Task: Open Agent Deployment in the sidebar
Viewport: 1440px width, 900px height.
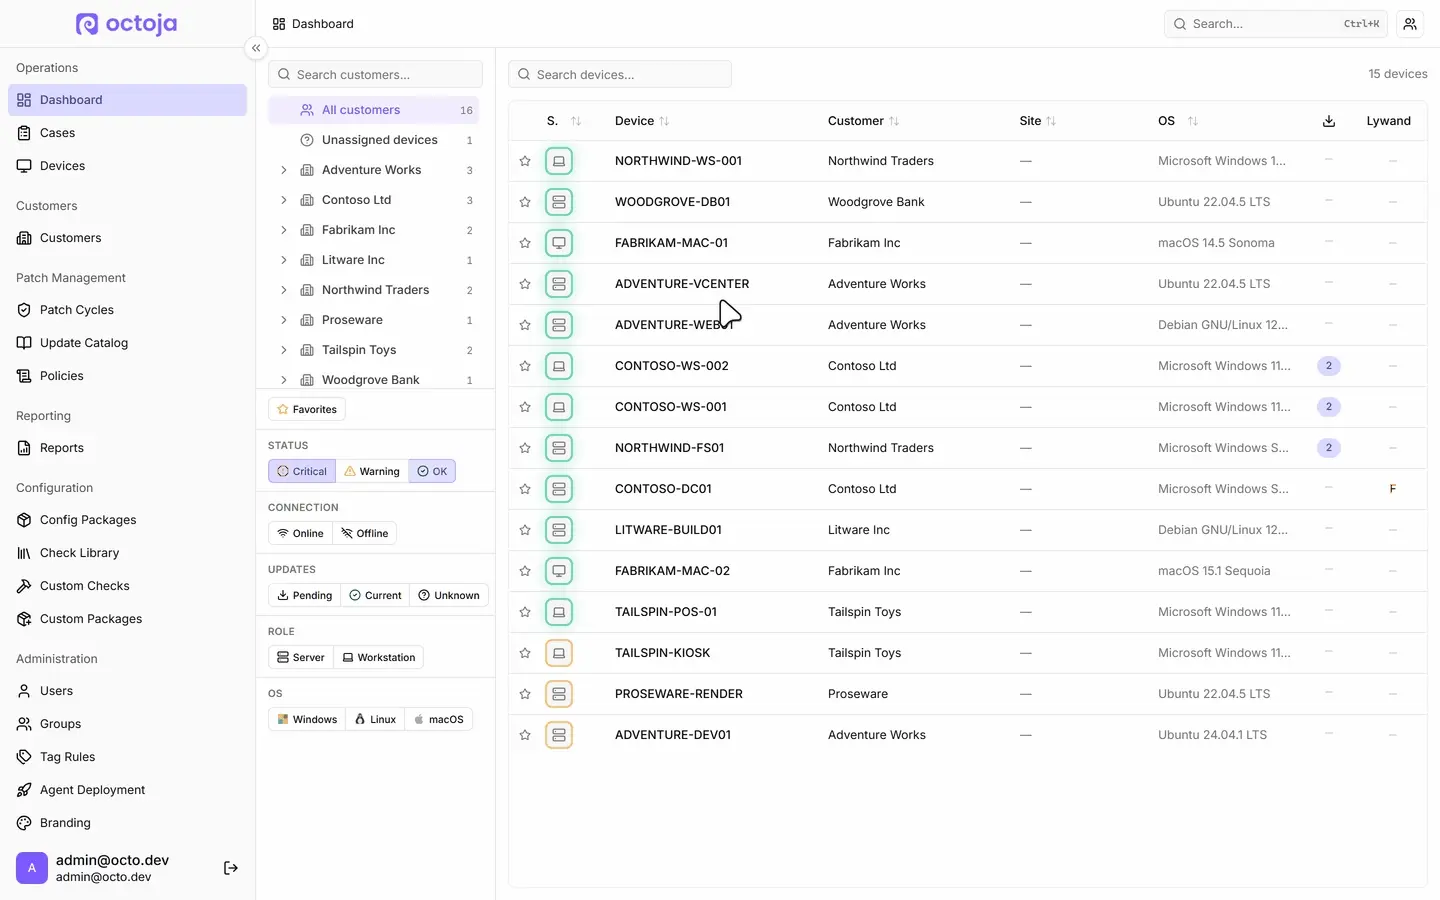Action: [x=127, y=790]
